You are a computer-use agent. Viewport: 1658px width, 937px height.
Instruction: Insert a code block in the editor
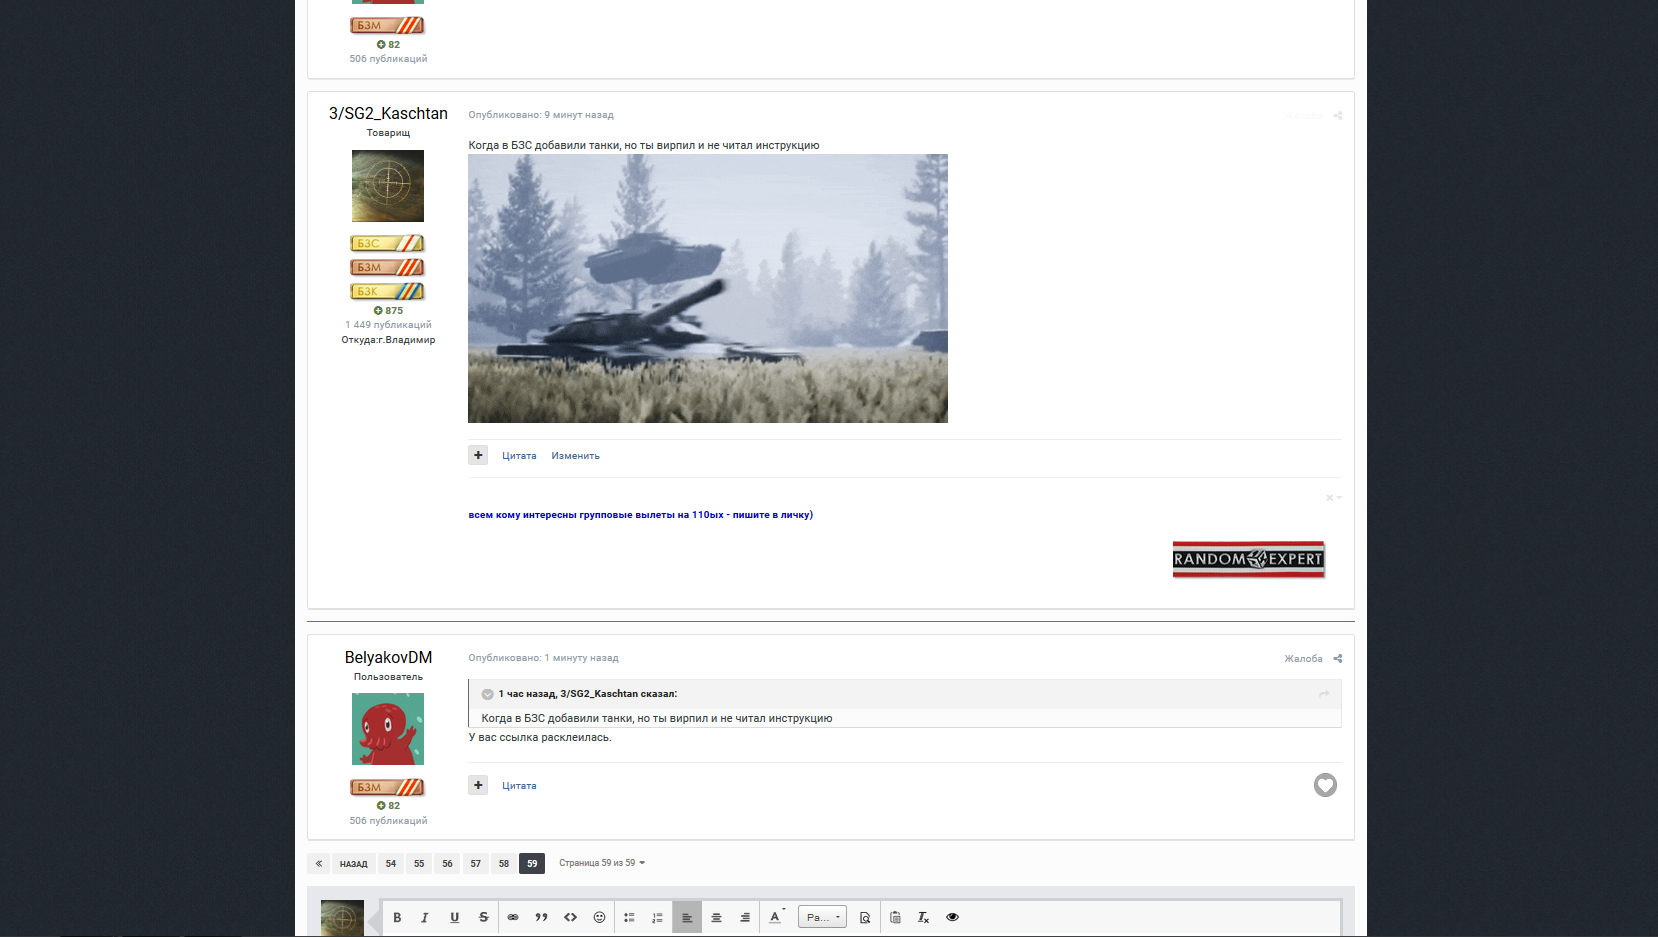(570, 917)
